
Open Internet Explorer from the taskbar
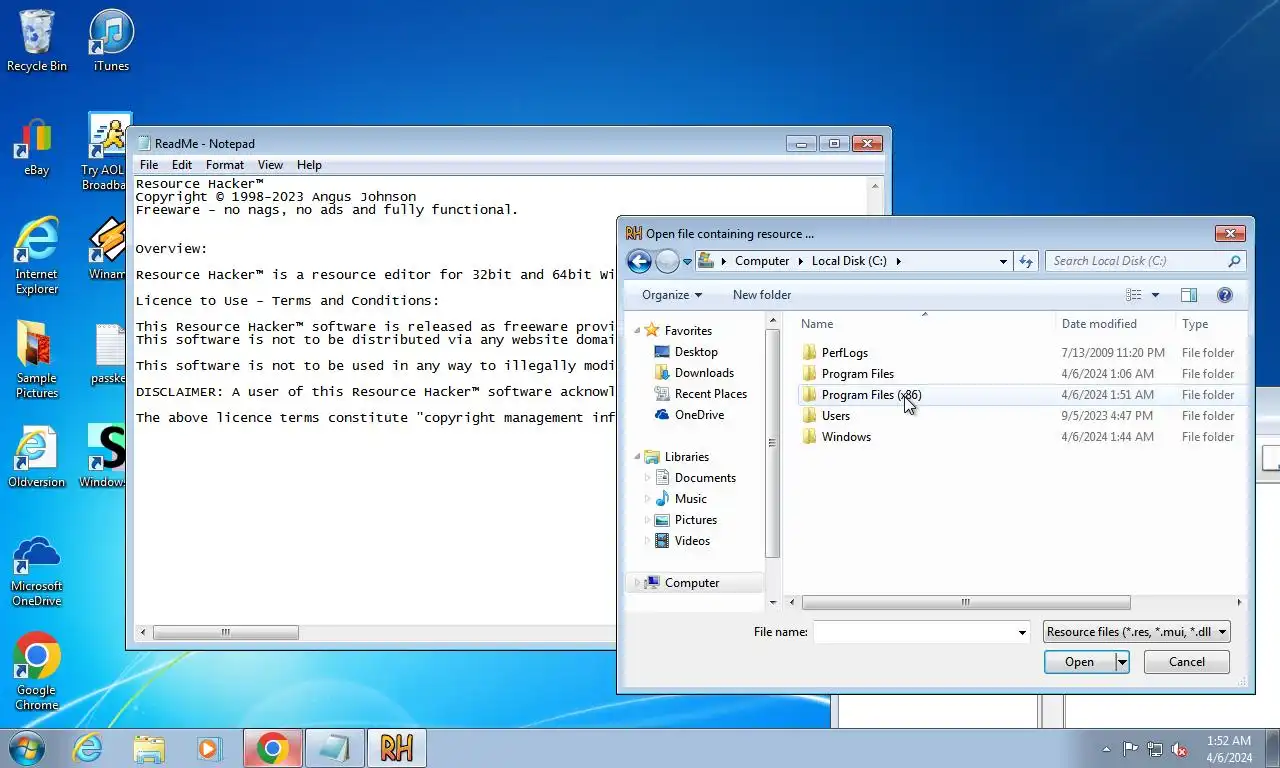pyautogui.click(x=88, y=748)
